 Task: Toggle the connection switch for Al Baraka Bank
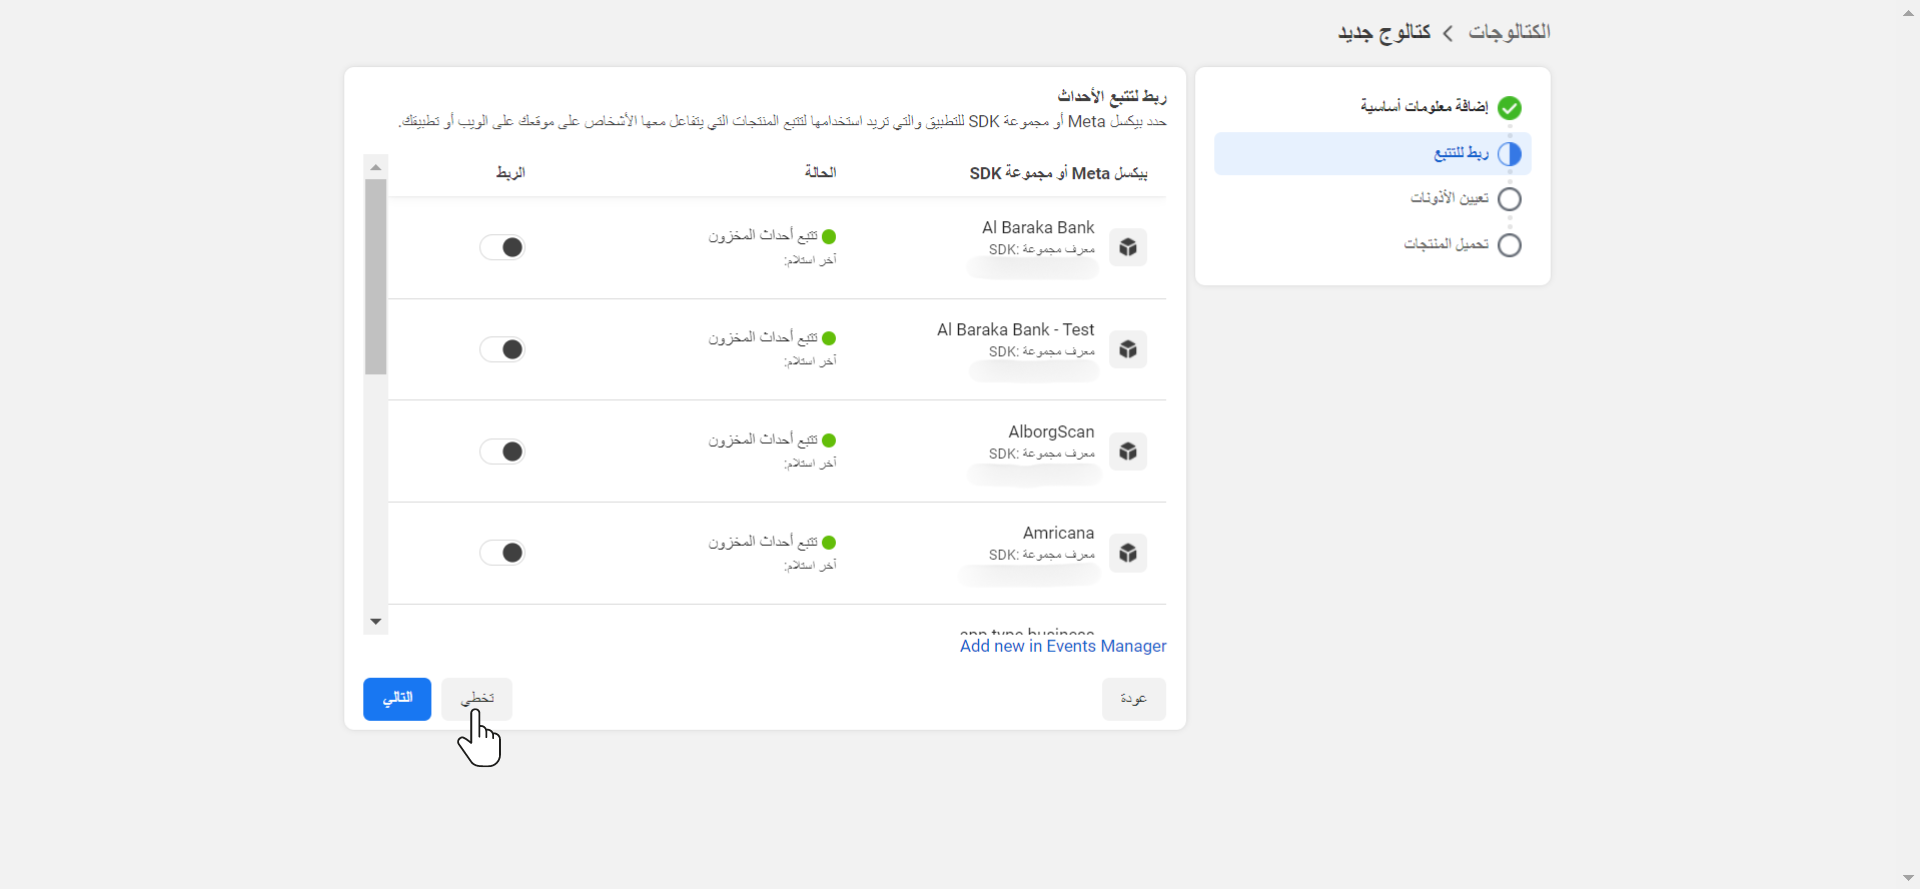[502, 247]
